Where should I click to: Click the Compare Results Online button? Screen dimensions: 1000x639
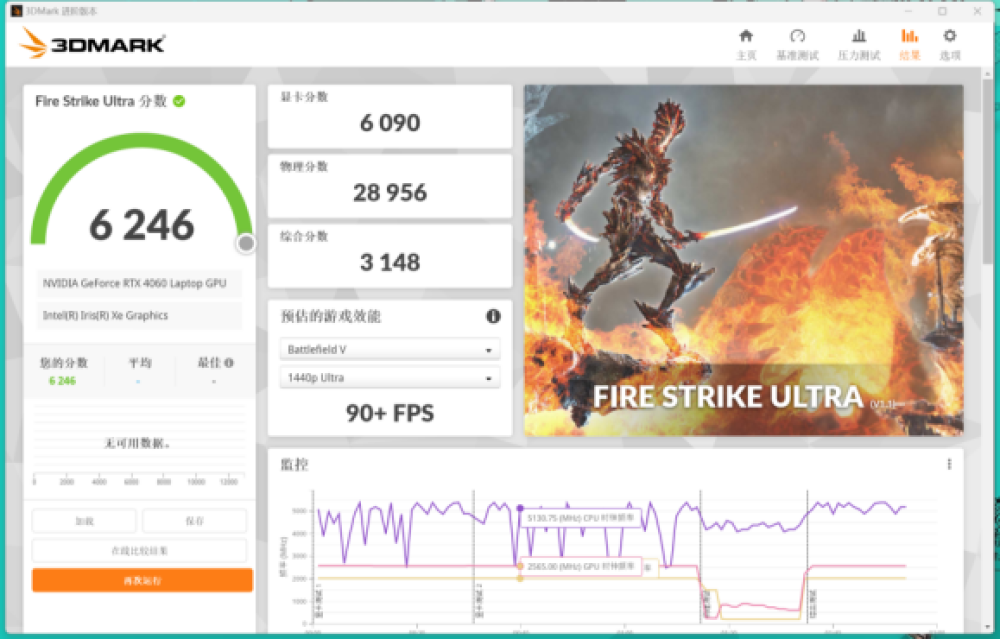[139, 551]
